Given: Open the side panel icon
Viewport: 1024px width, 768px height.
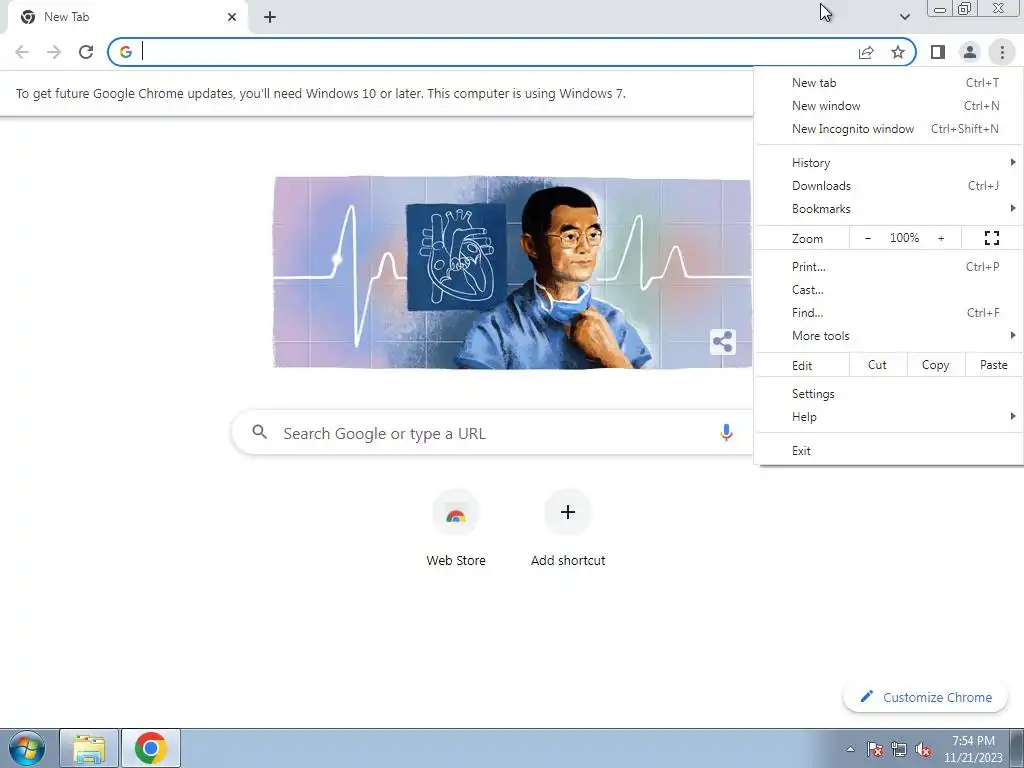Looking at the screenshot, I should pos(938,52).
